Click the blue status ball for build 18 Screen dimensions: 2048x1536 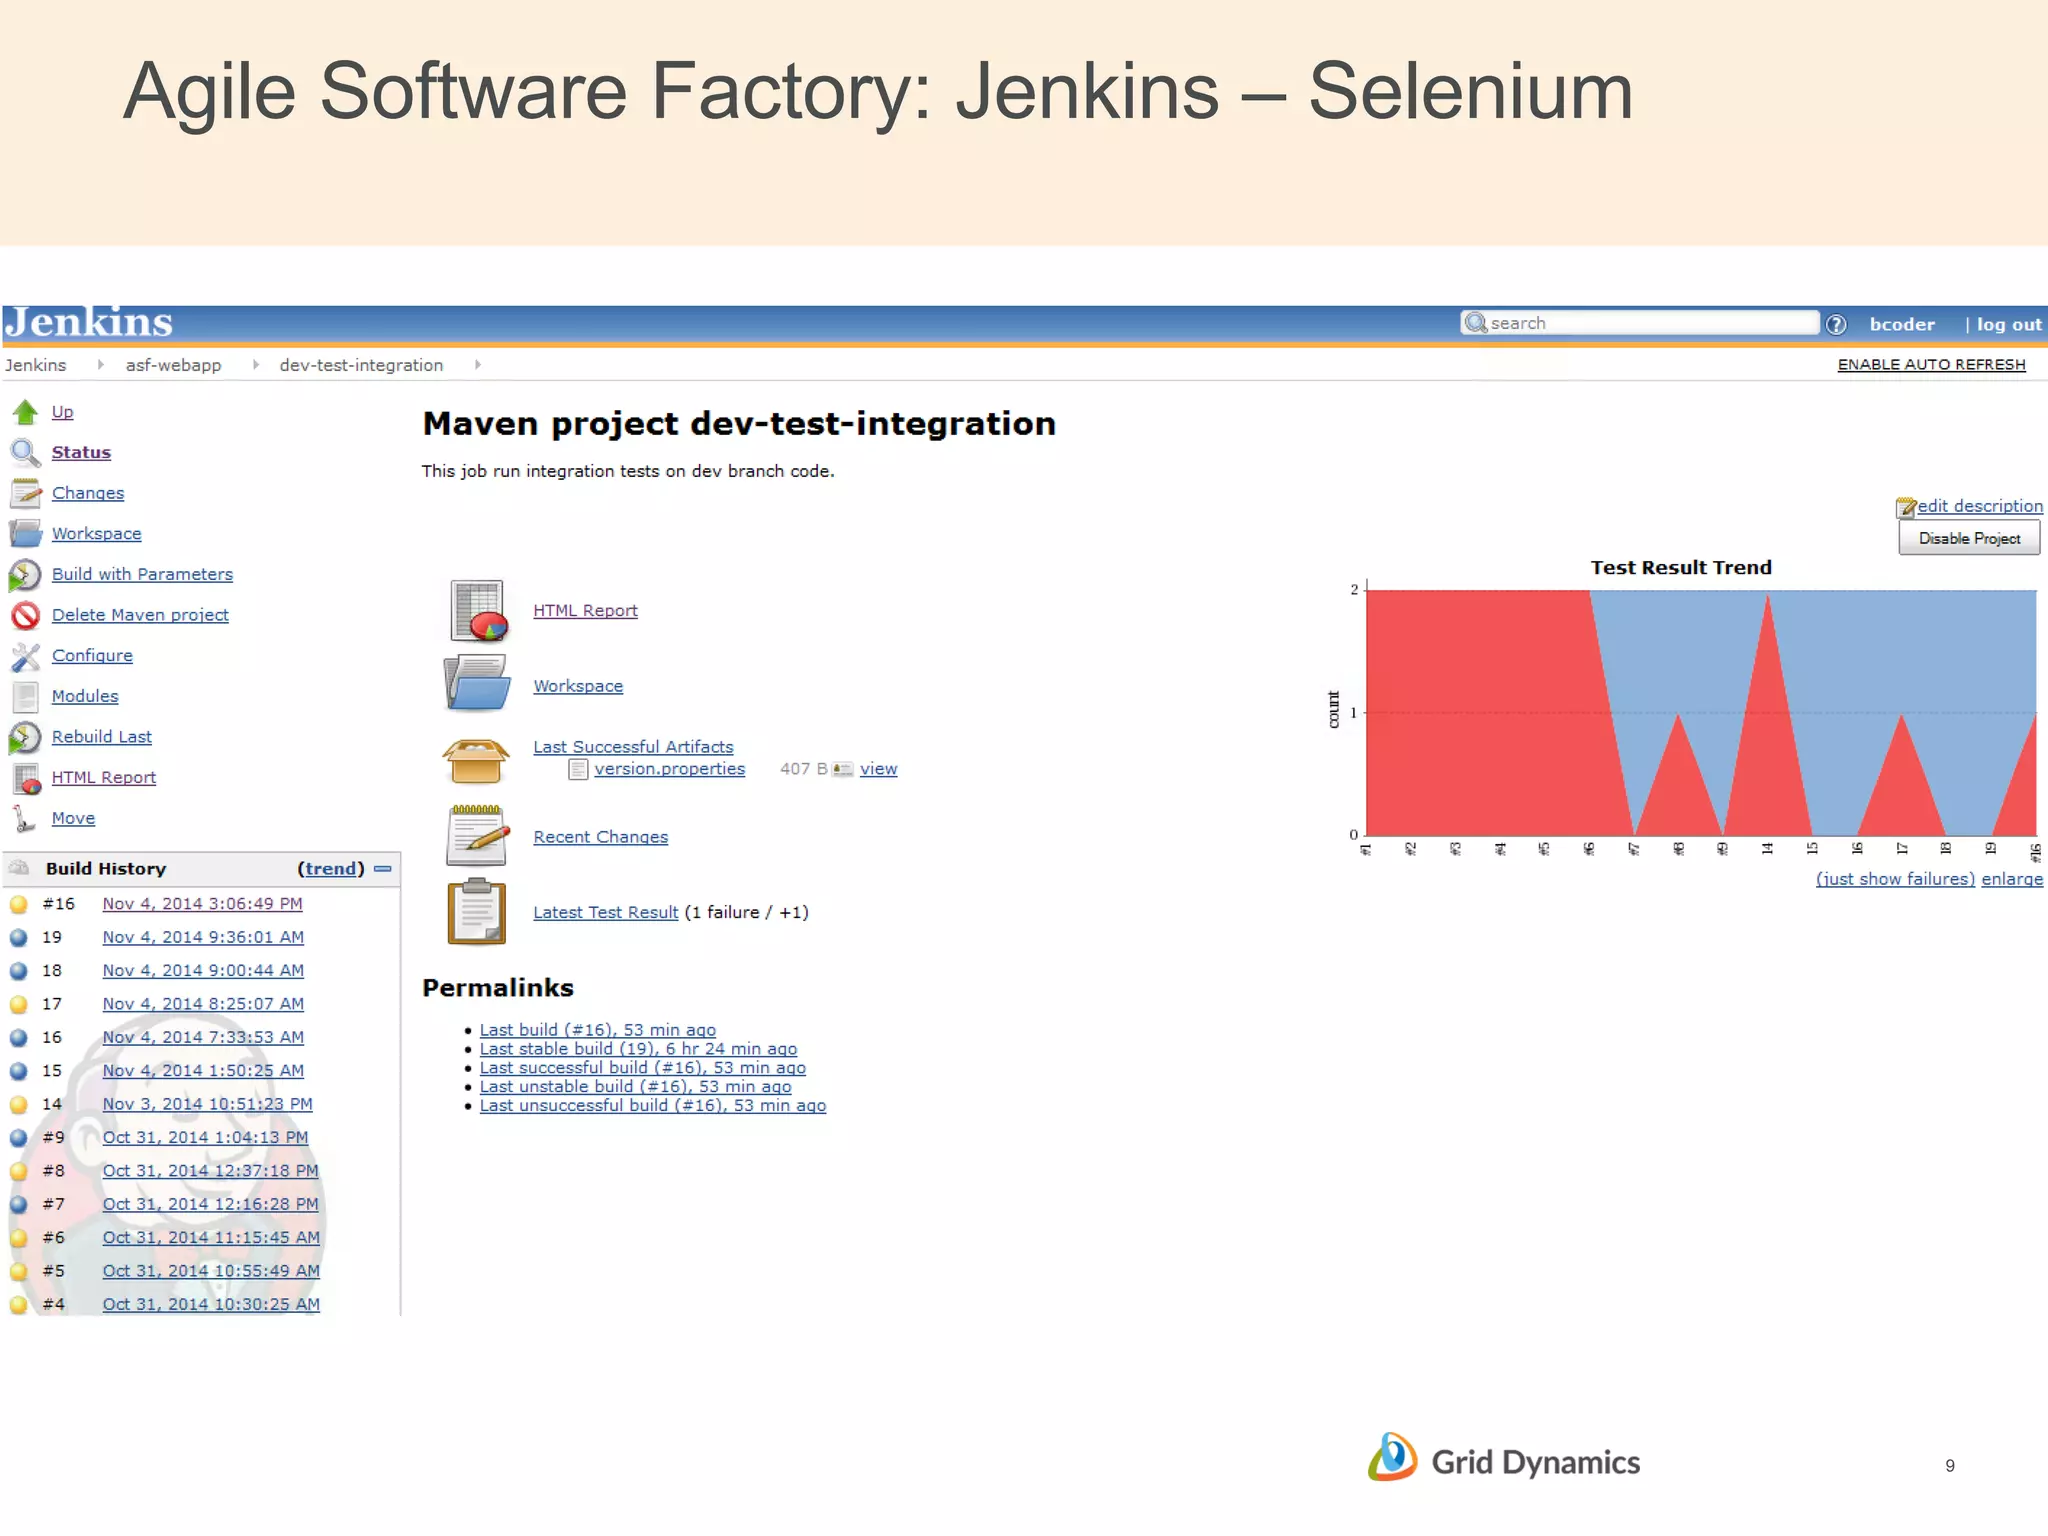tap(18, 971)
